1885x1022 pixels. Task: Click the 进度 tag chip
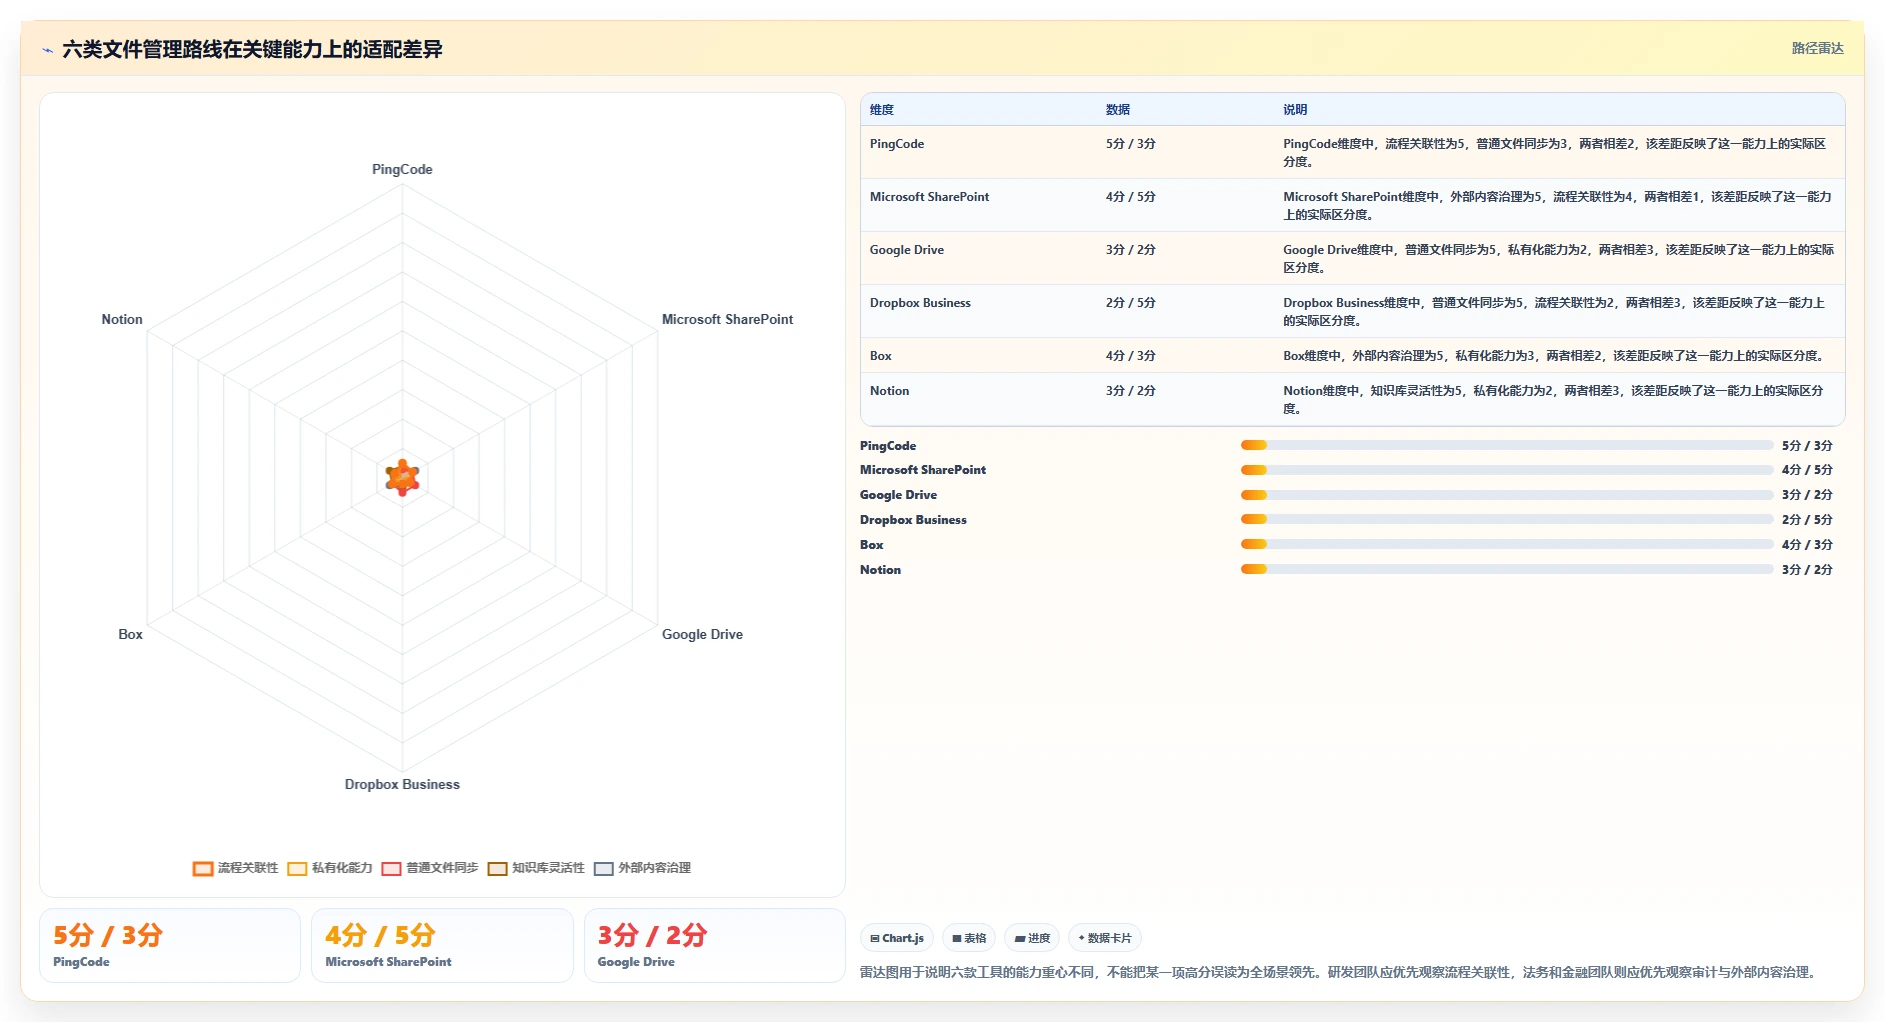point(1032,938)
